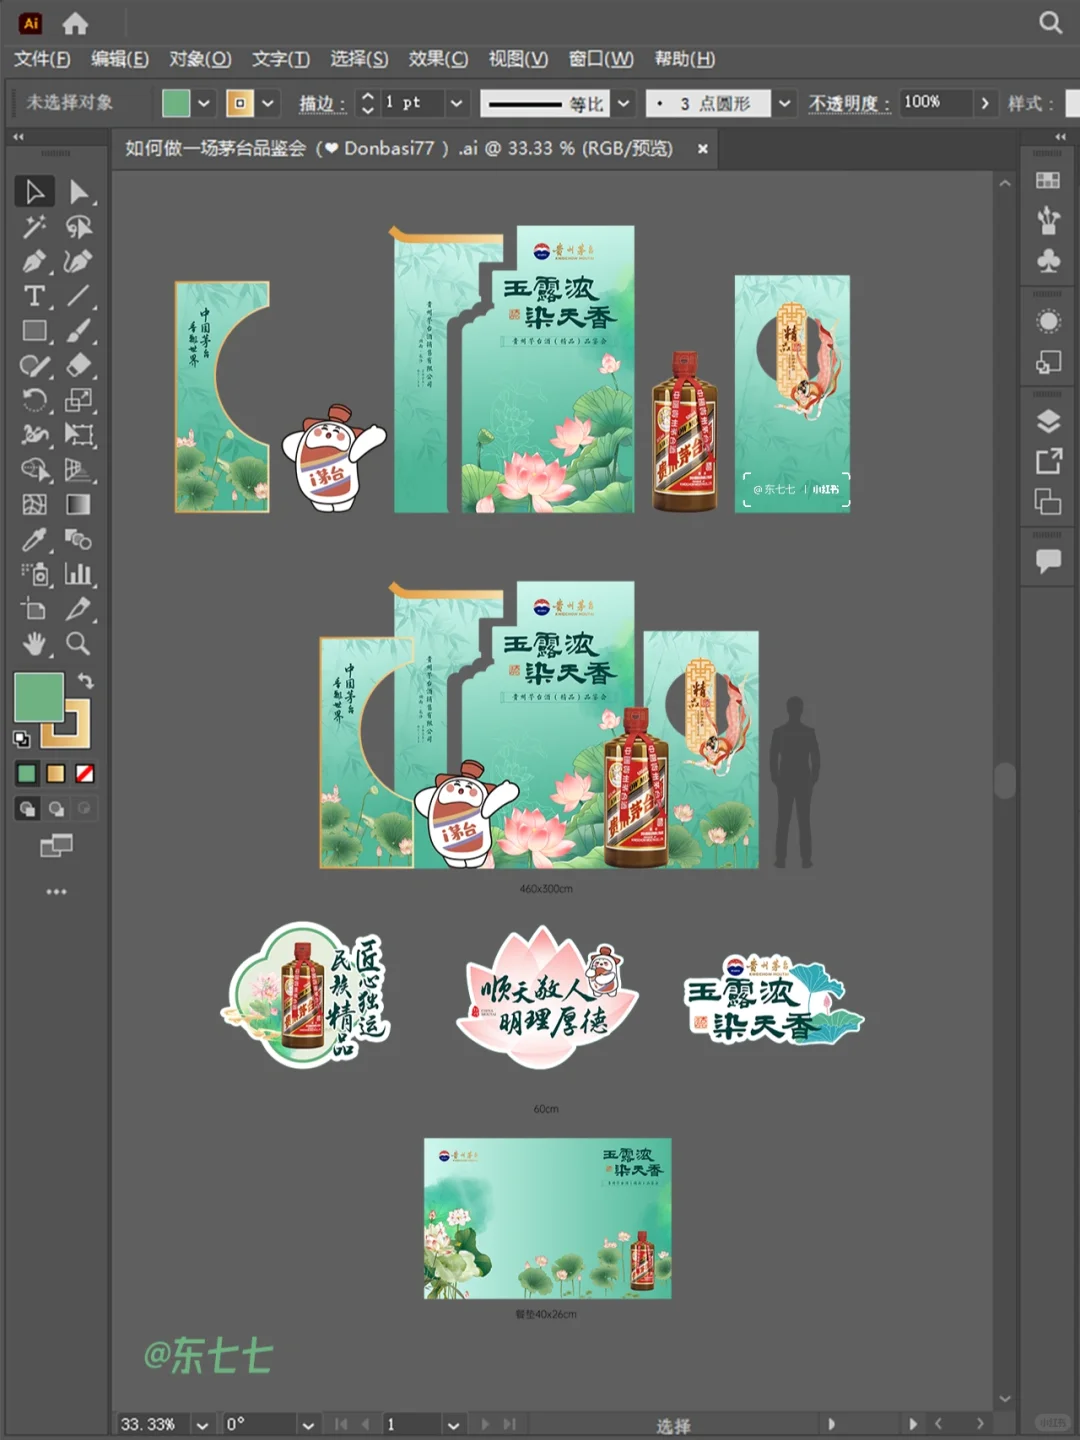Open the 视图(V) menu
Image resolution: width=1080 pixels, height=1440 pixels.
tap(518, 59)
